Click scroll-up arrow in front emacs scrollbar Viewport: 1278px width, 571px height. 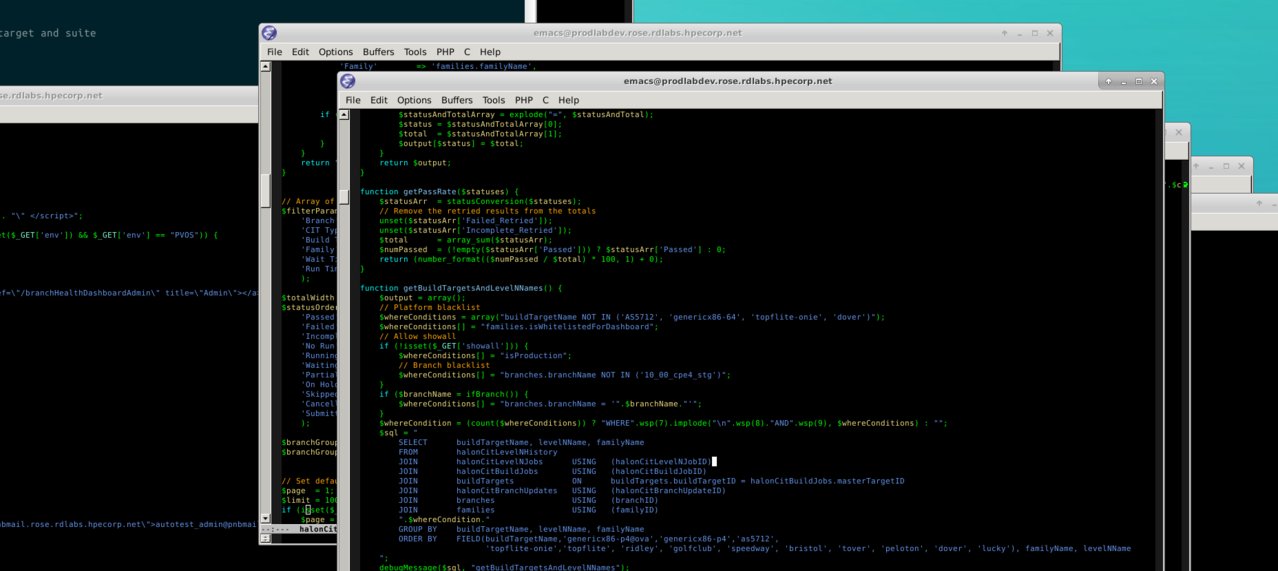343,116
